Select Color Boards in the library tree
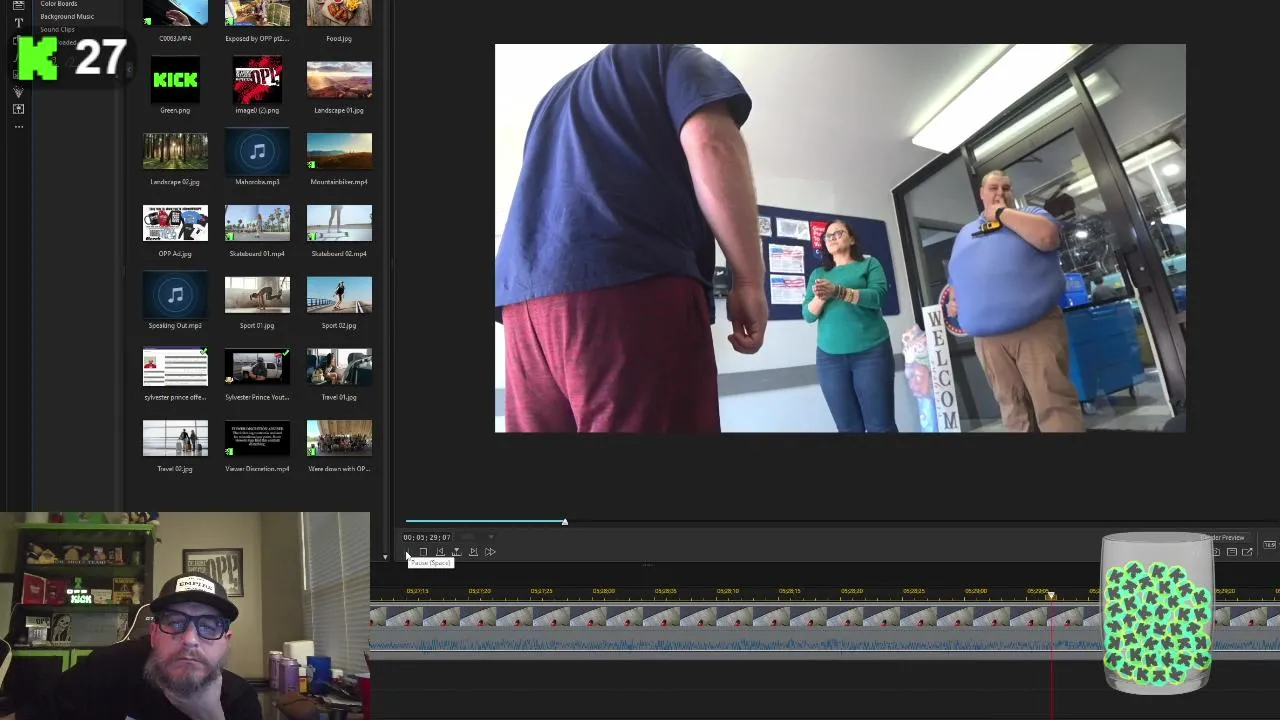 [59, 4]
